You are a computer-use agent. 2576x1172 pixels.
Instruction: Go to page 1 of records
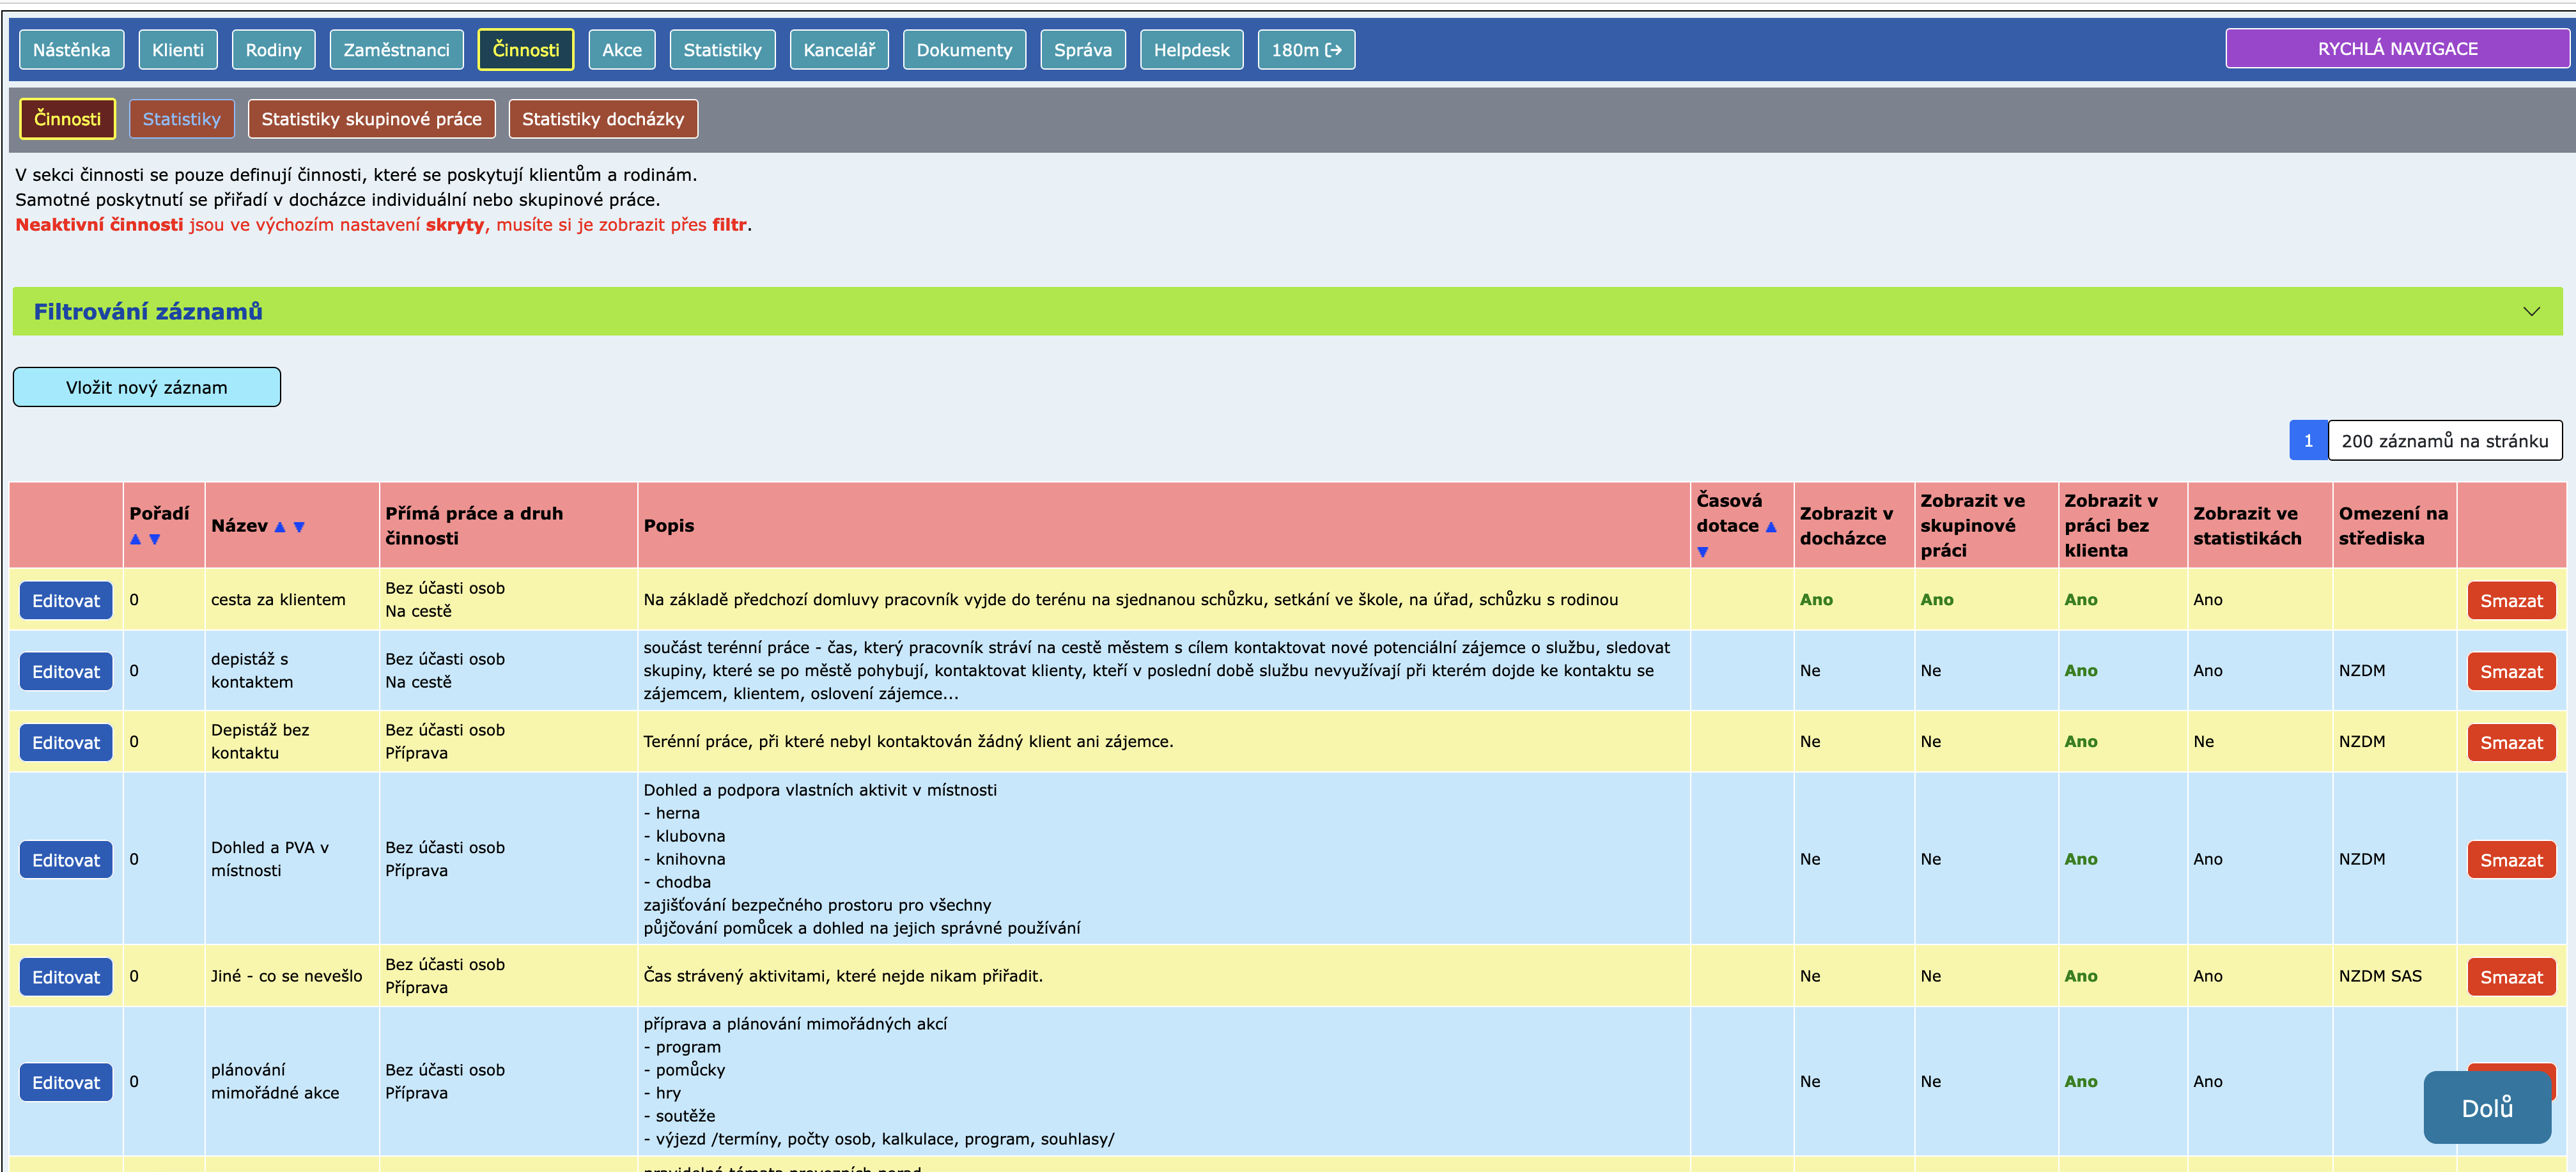click(x=2308, y=441)
